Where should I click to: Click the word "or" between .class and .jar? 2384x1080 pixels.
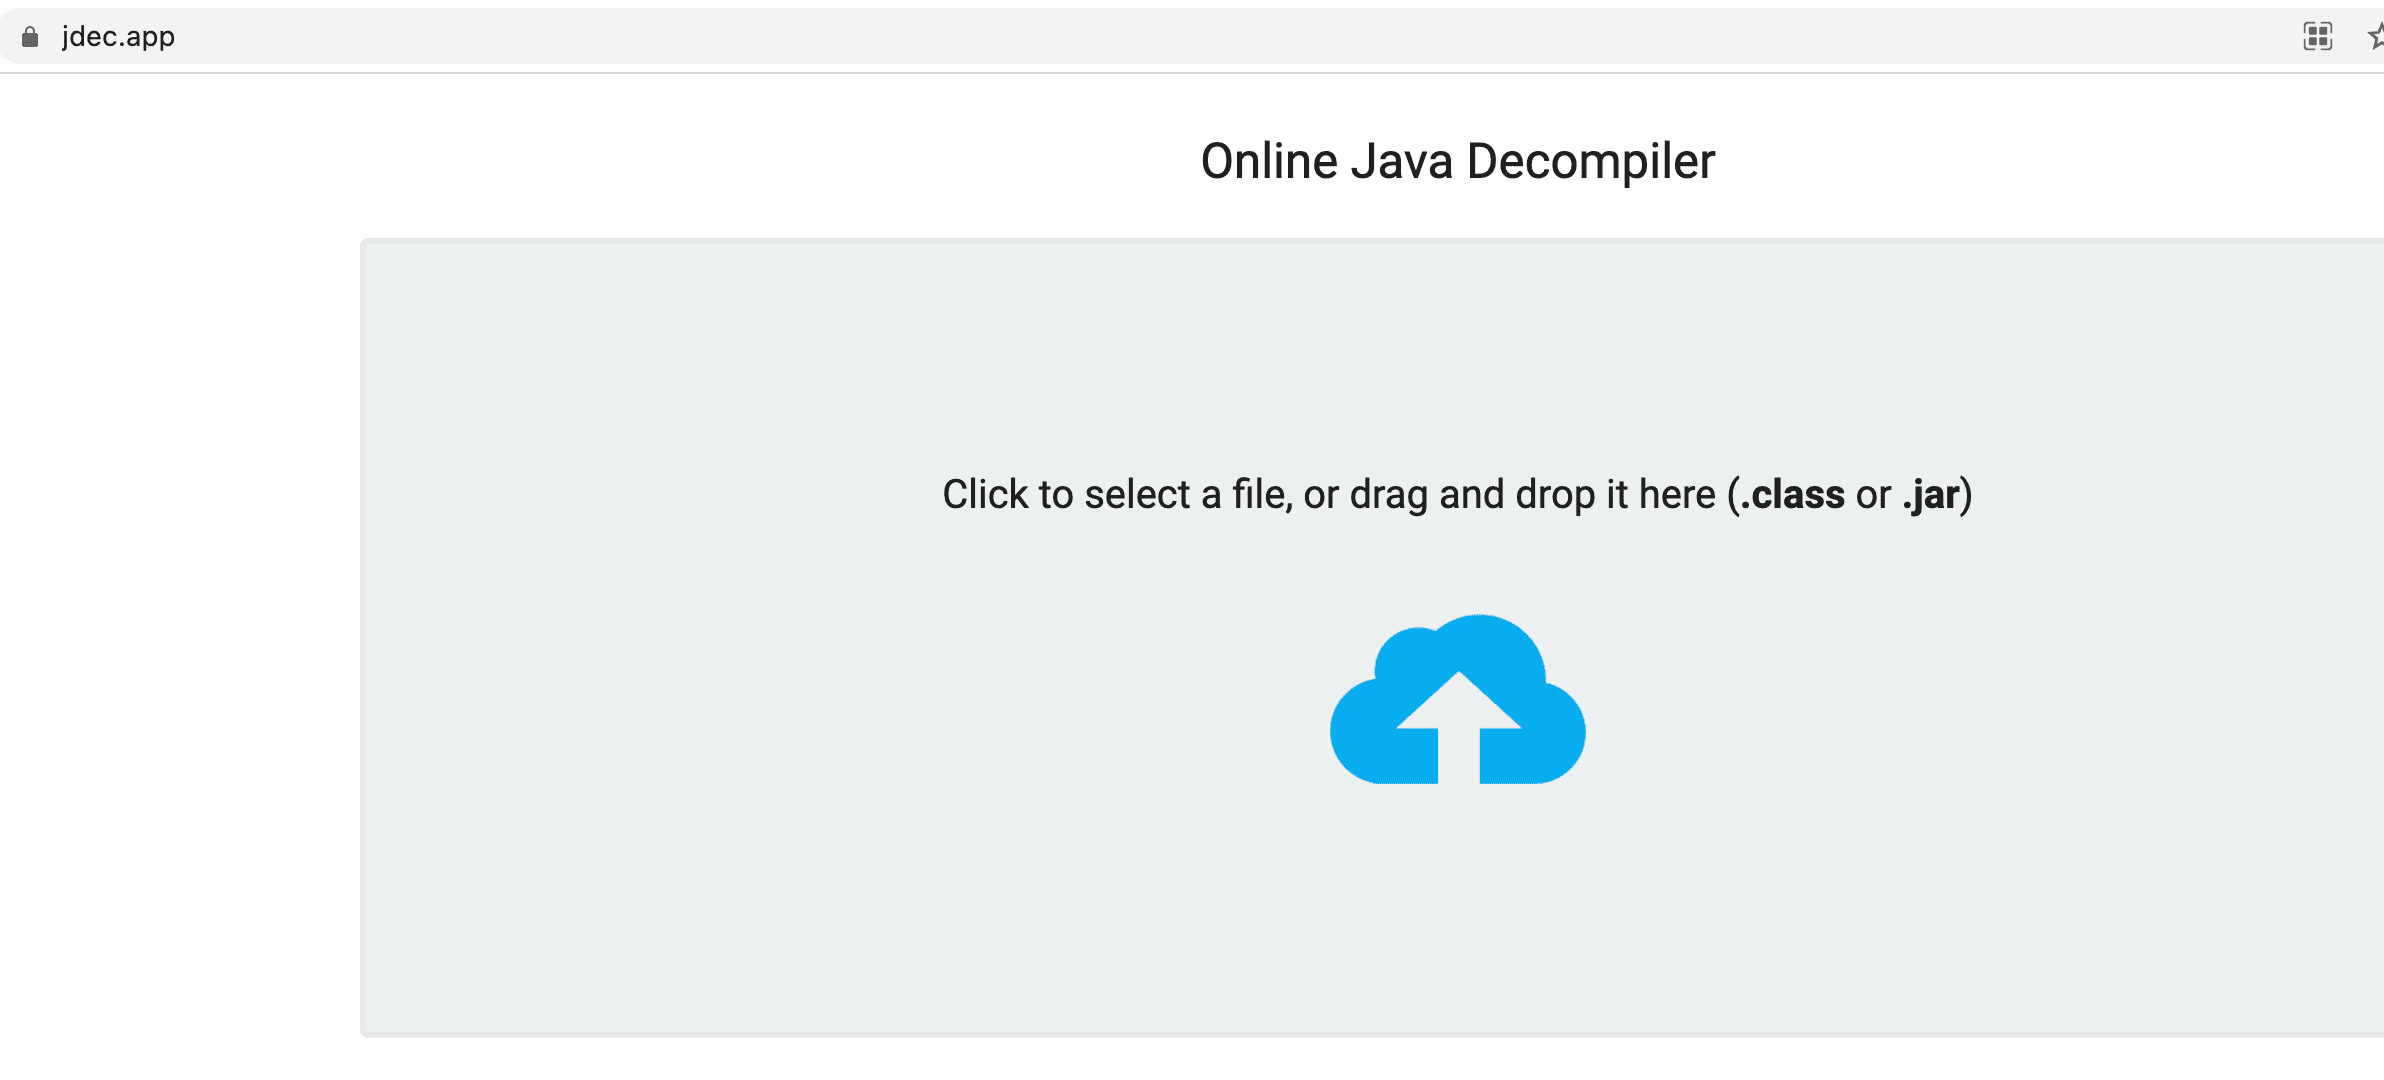click(x=1873, y=494)
